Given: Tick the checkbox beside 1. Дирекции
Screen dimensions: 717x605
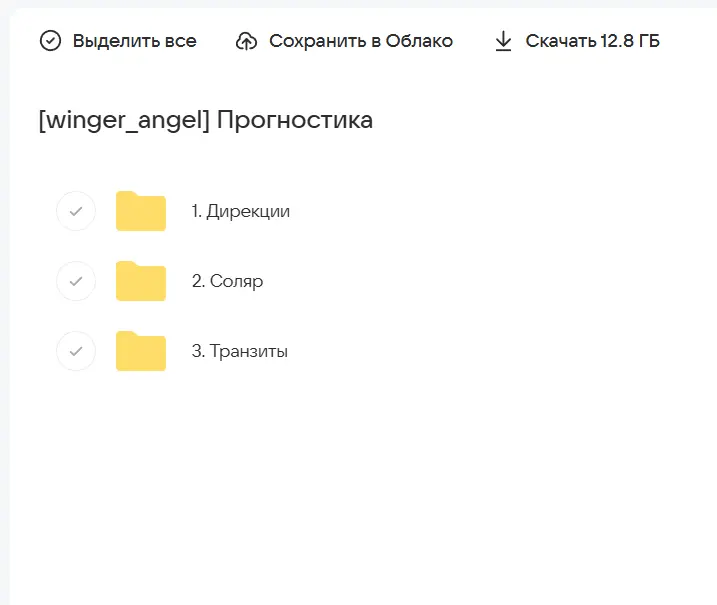Looking at the screenshot, I should pos(76,211).
